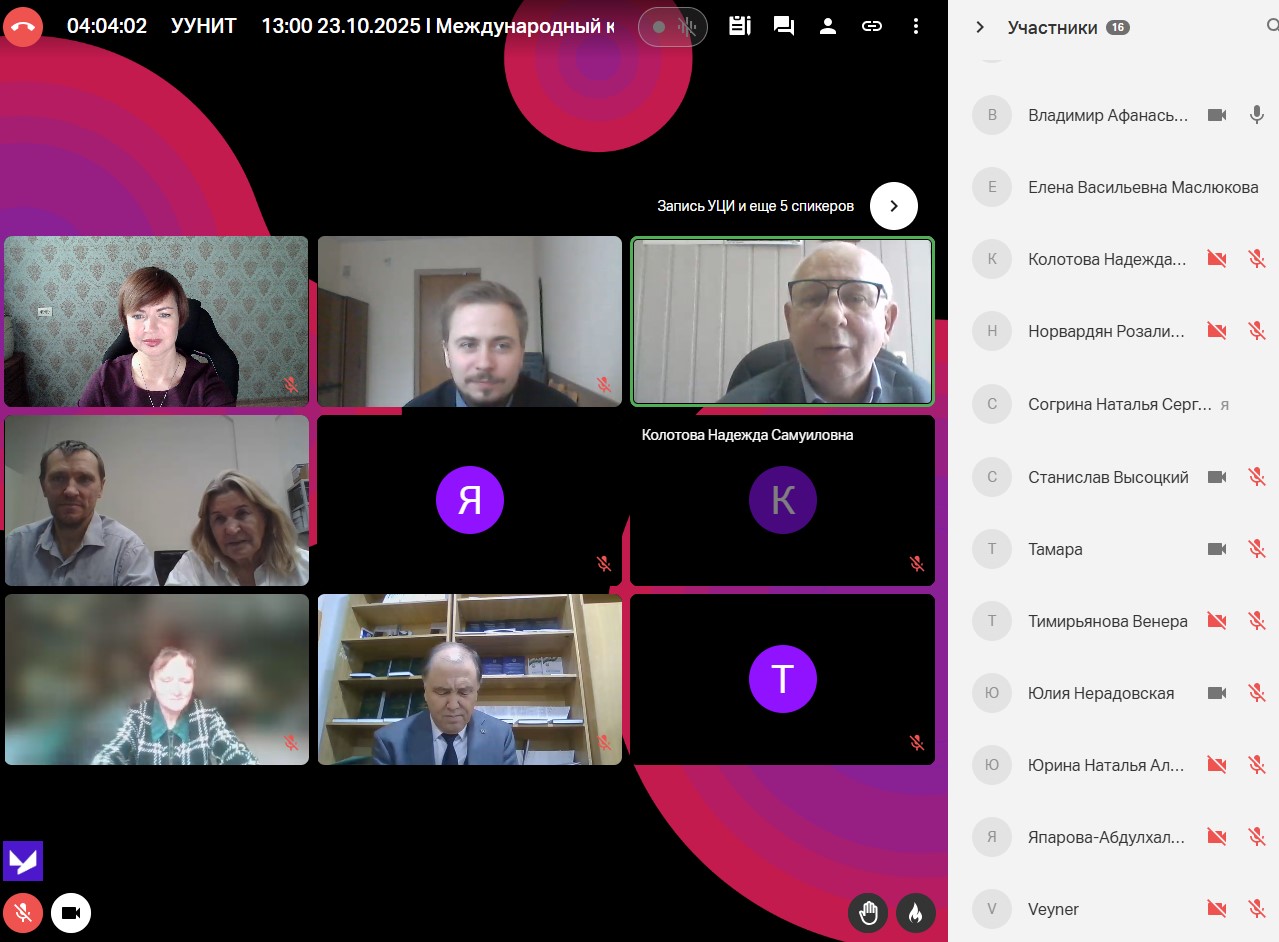Open the meeting notes icon in top bar
The image size is (1279, 942).
tap(740, 27)
